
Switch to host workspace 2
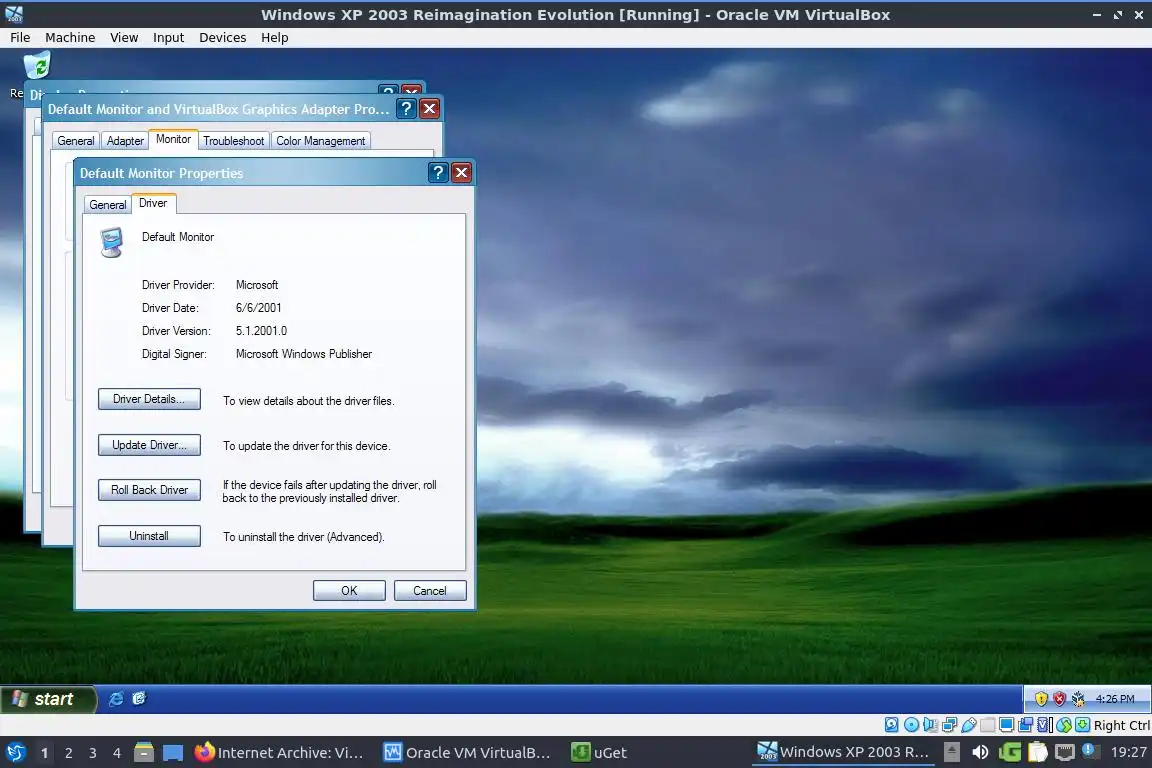[x=69, y=753]
